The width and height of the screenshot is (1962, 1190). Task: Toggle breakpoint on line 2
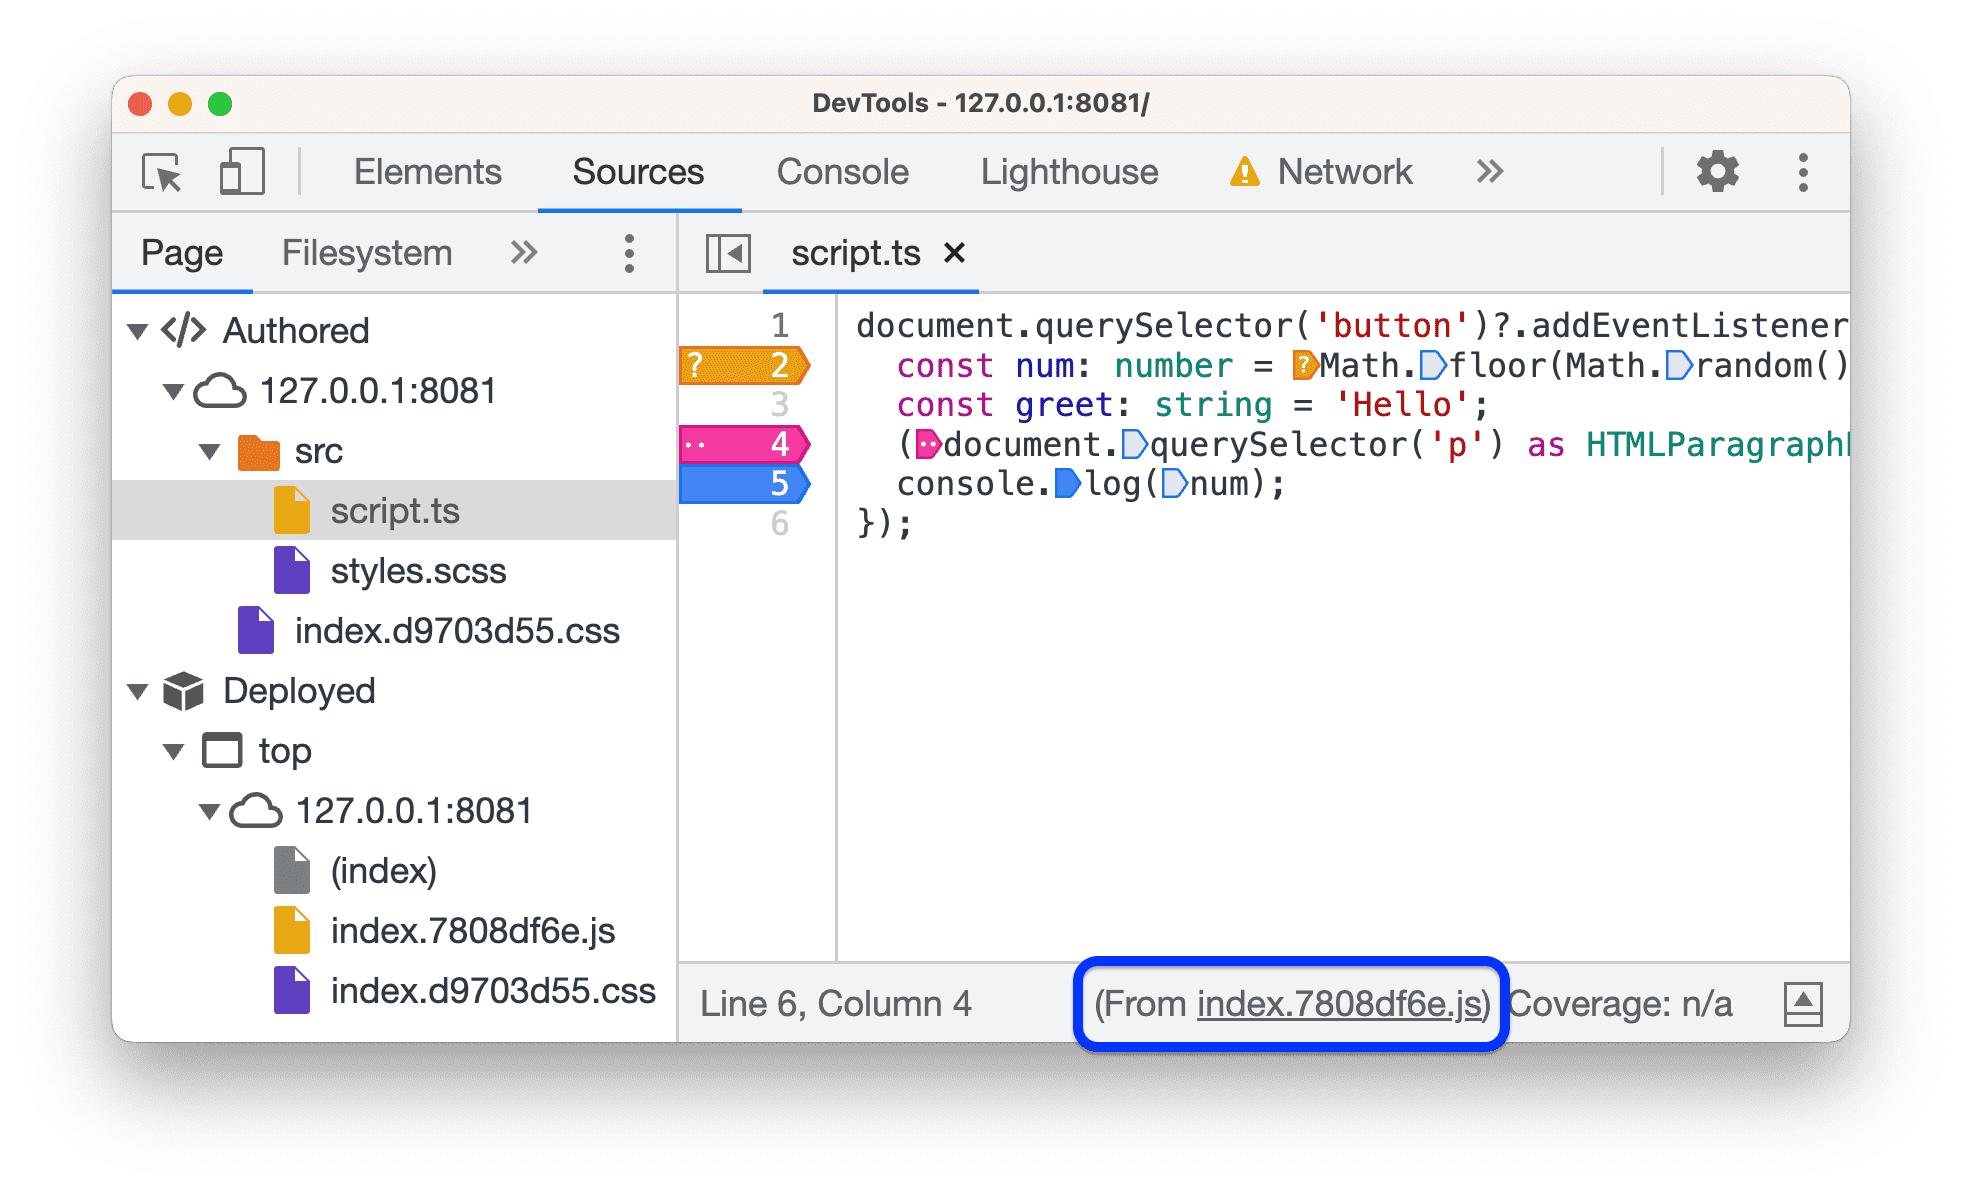pyautogui.click(x=778, y=364)
